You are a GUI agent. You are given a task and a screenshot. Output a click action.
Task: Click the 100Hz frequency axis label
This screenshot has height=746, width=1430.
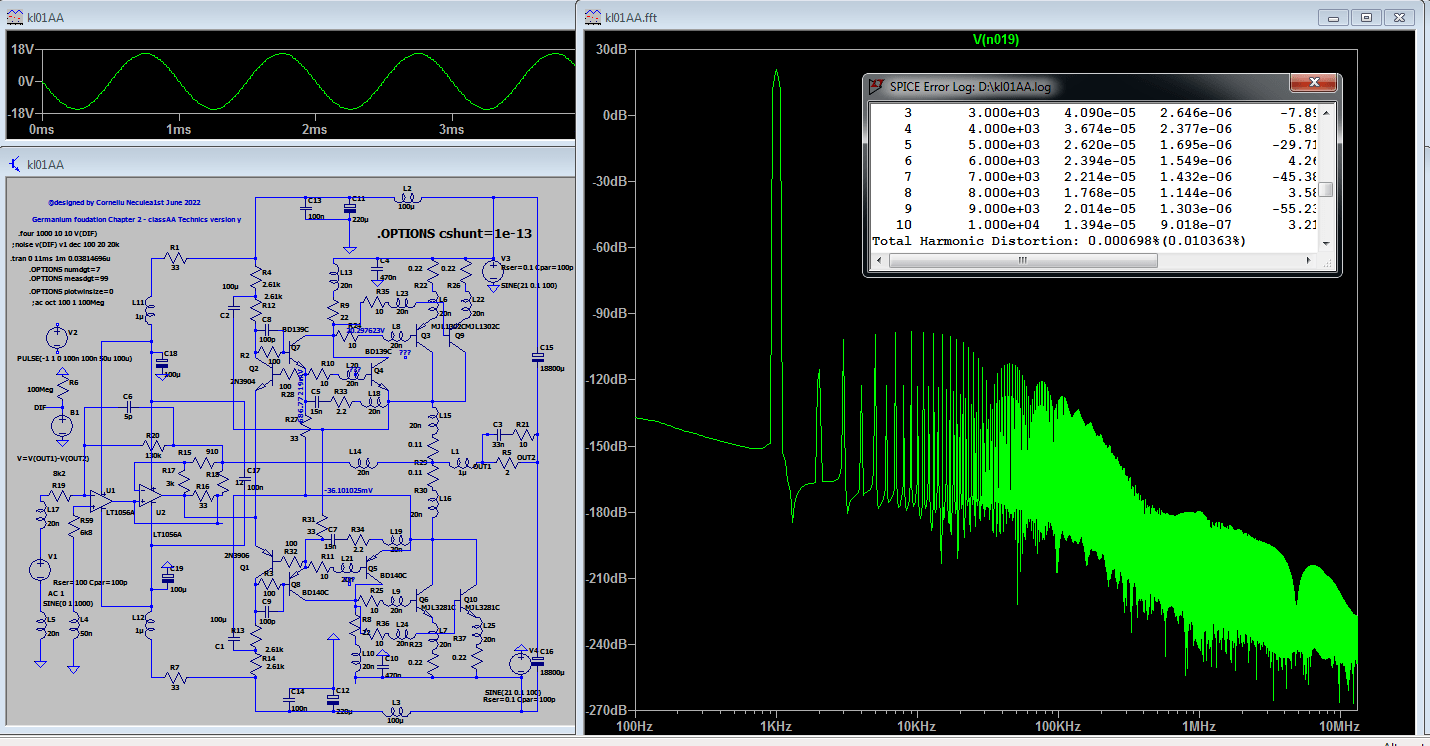pyautogui.click(x=636, y=726)
